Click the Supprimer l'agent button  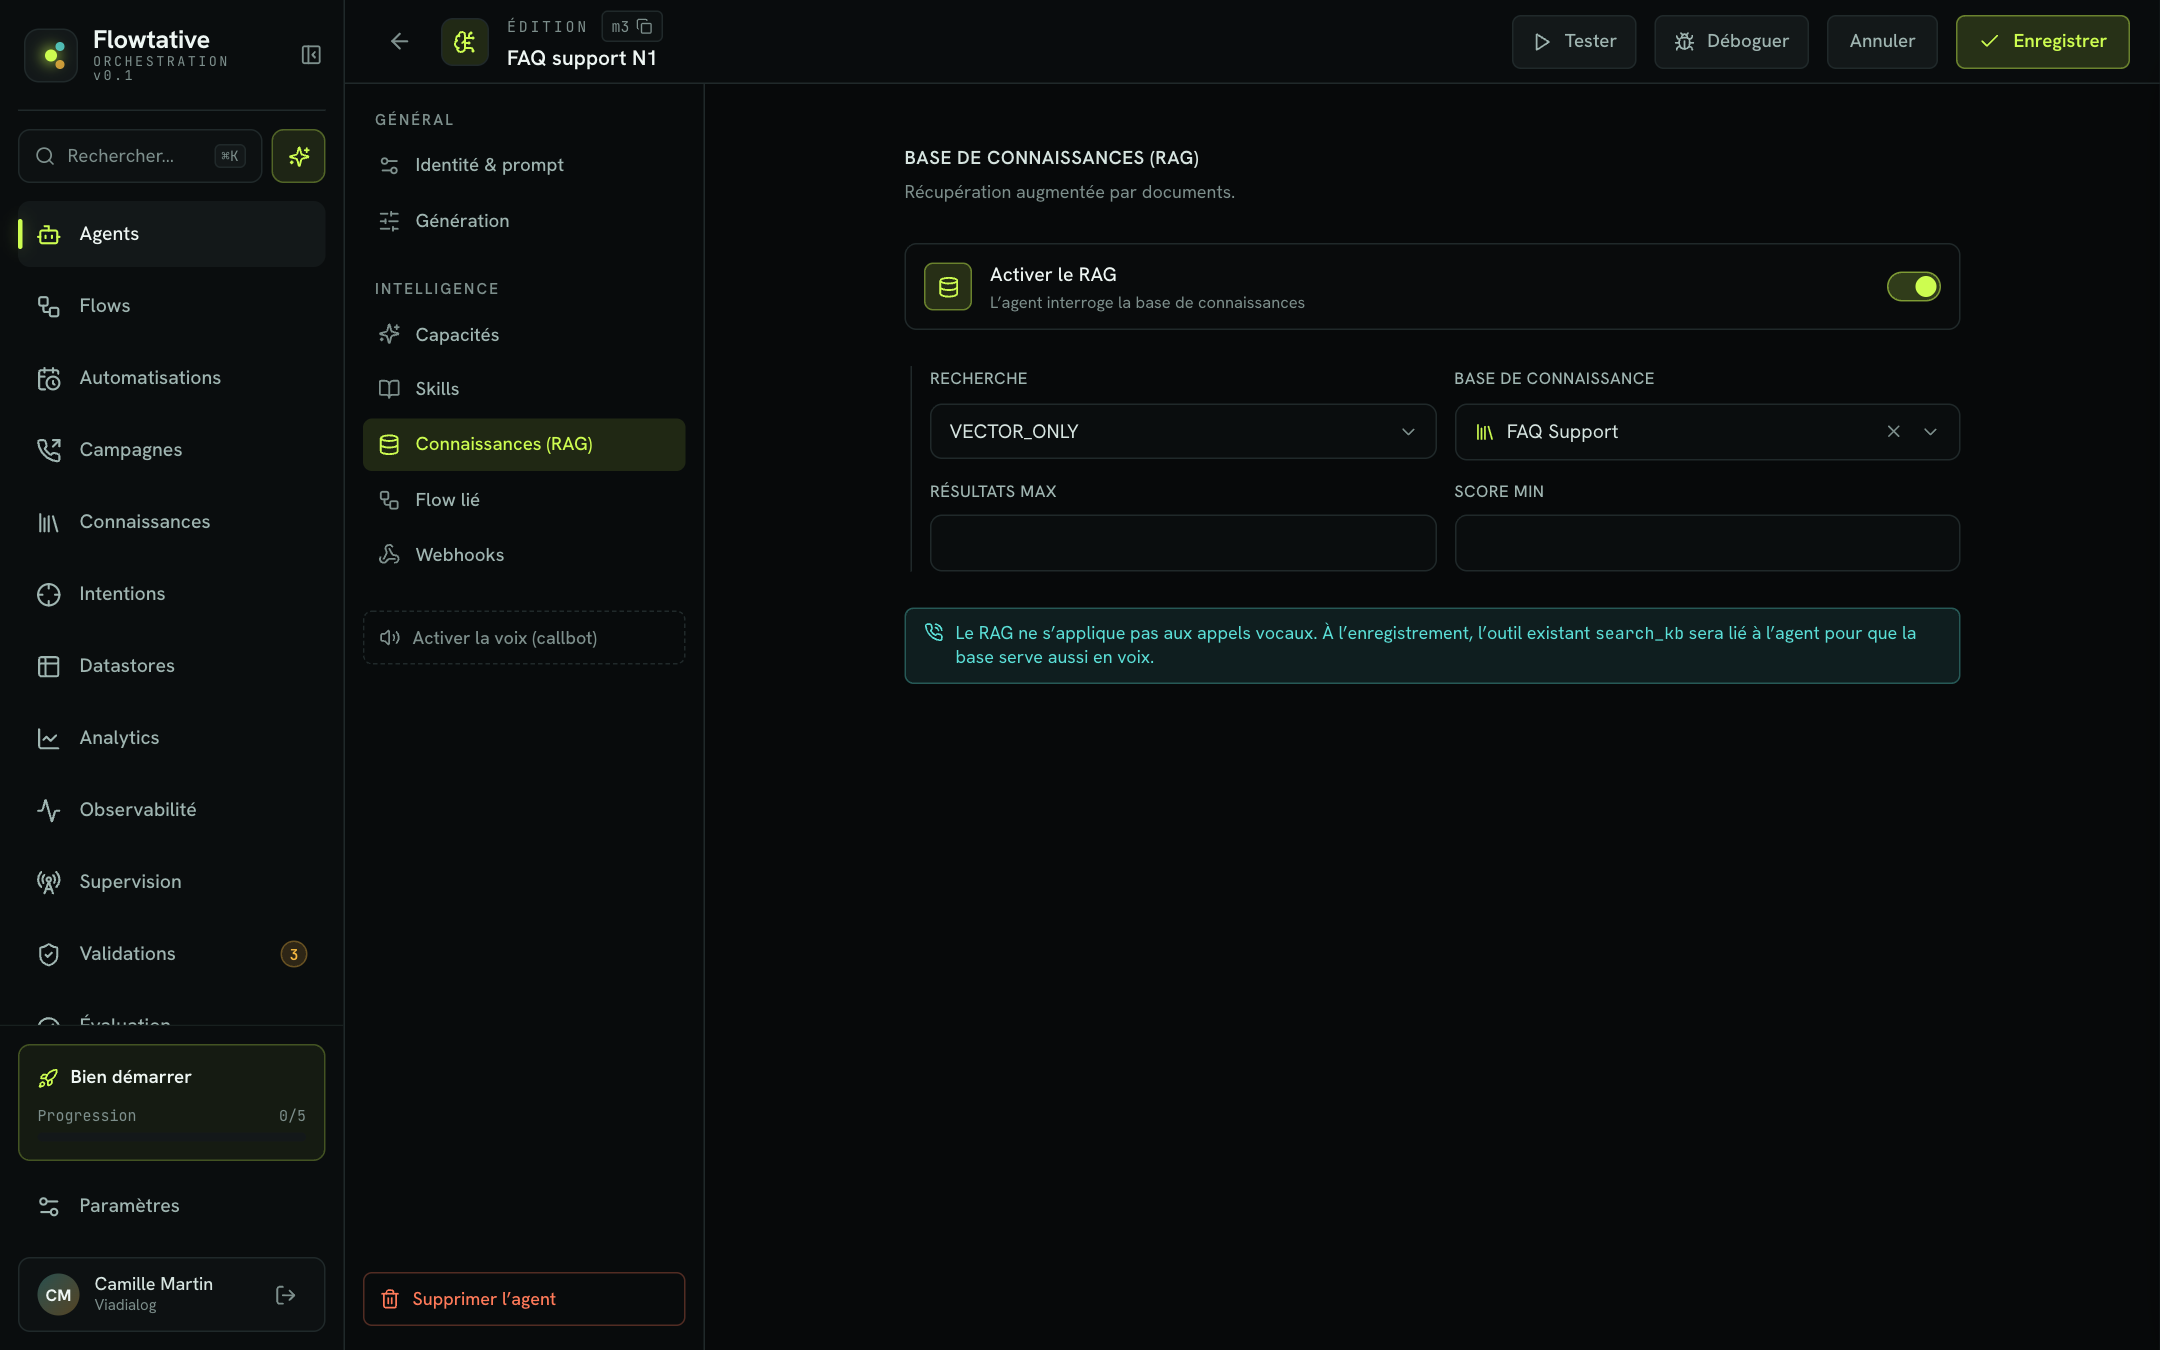coord(524,1299)
